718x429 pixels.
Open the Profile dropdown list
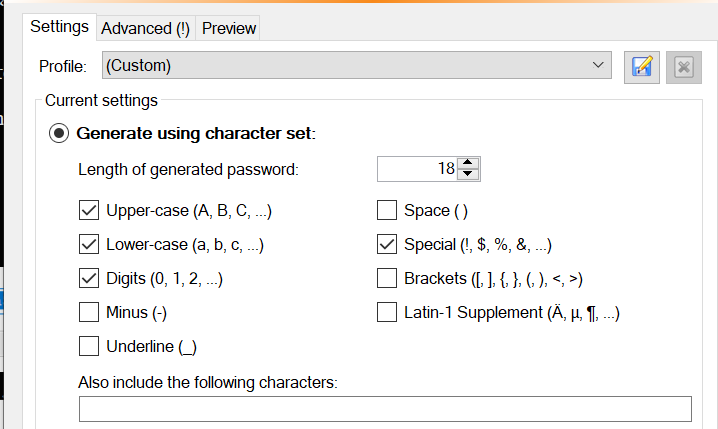(357, 65)
